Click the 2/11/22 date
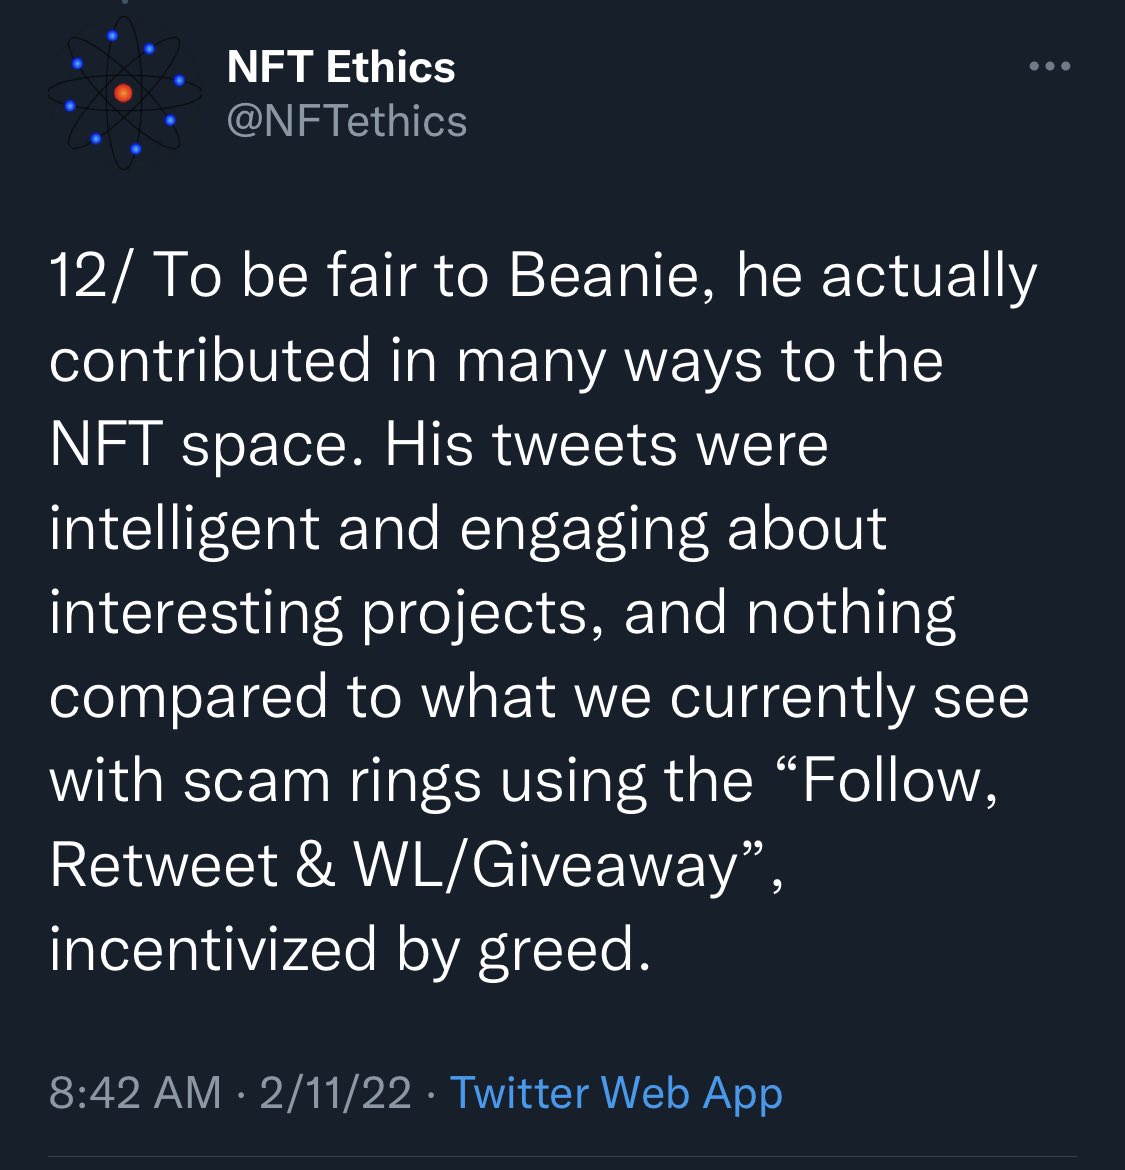The height and width of the screenshot is (1170, 1125). tap(335, 1092)
